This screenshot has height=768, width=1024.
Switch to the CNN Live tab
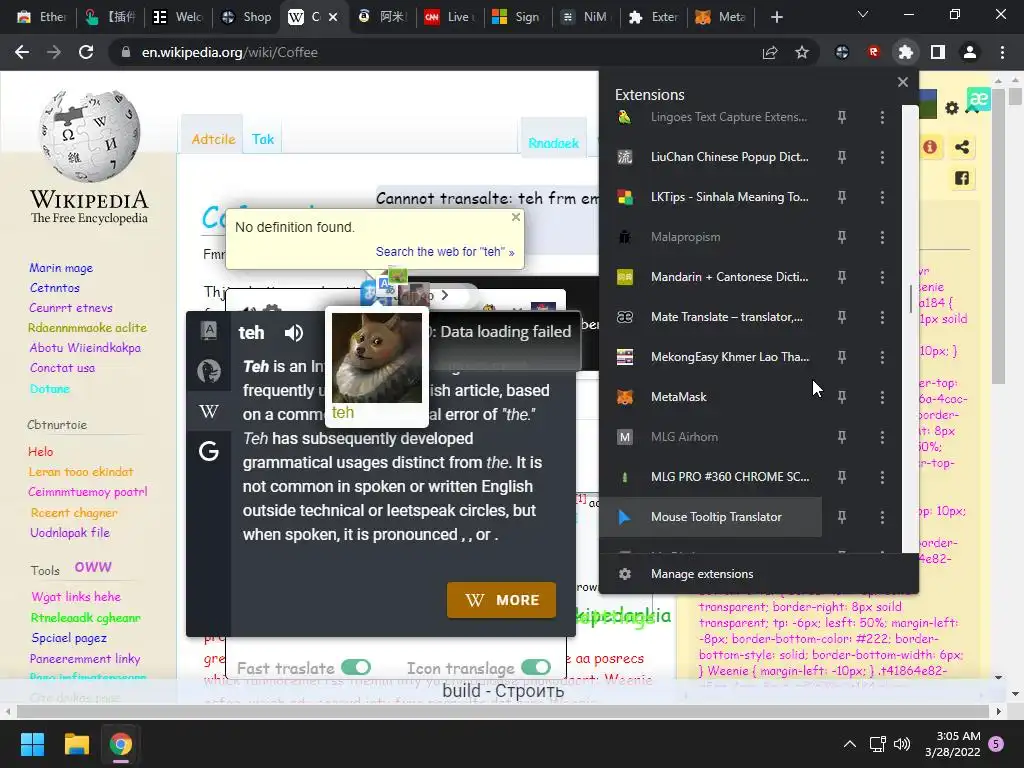pyautogui.click(x=451, y=17)
